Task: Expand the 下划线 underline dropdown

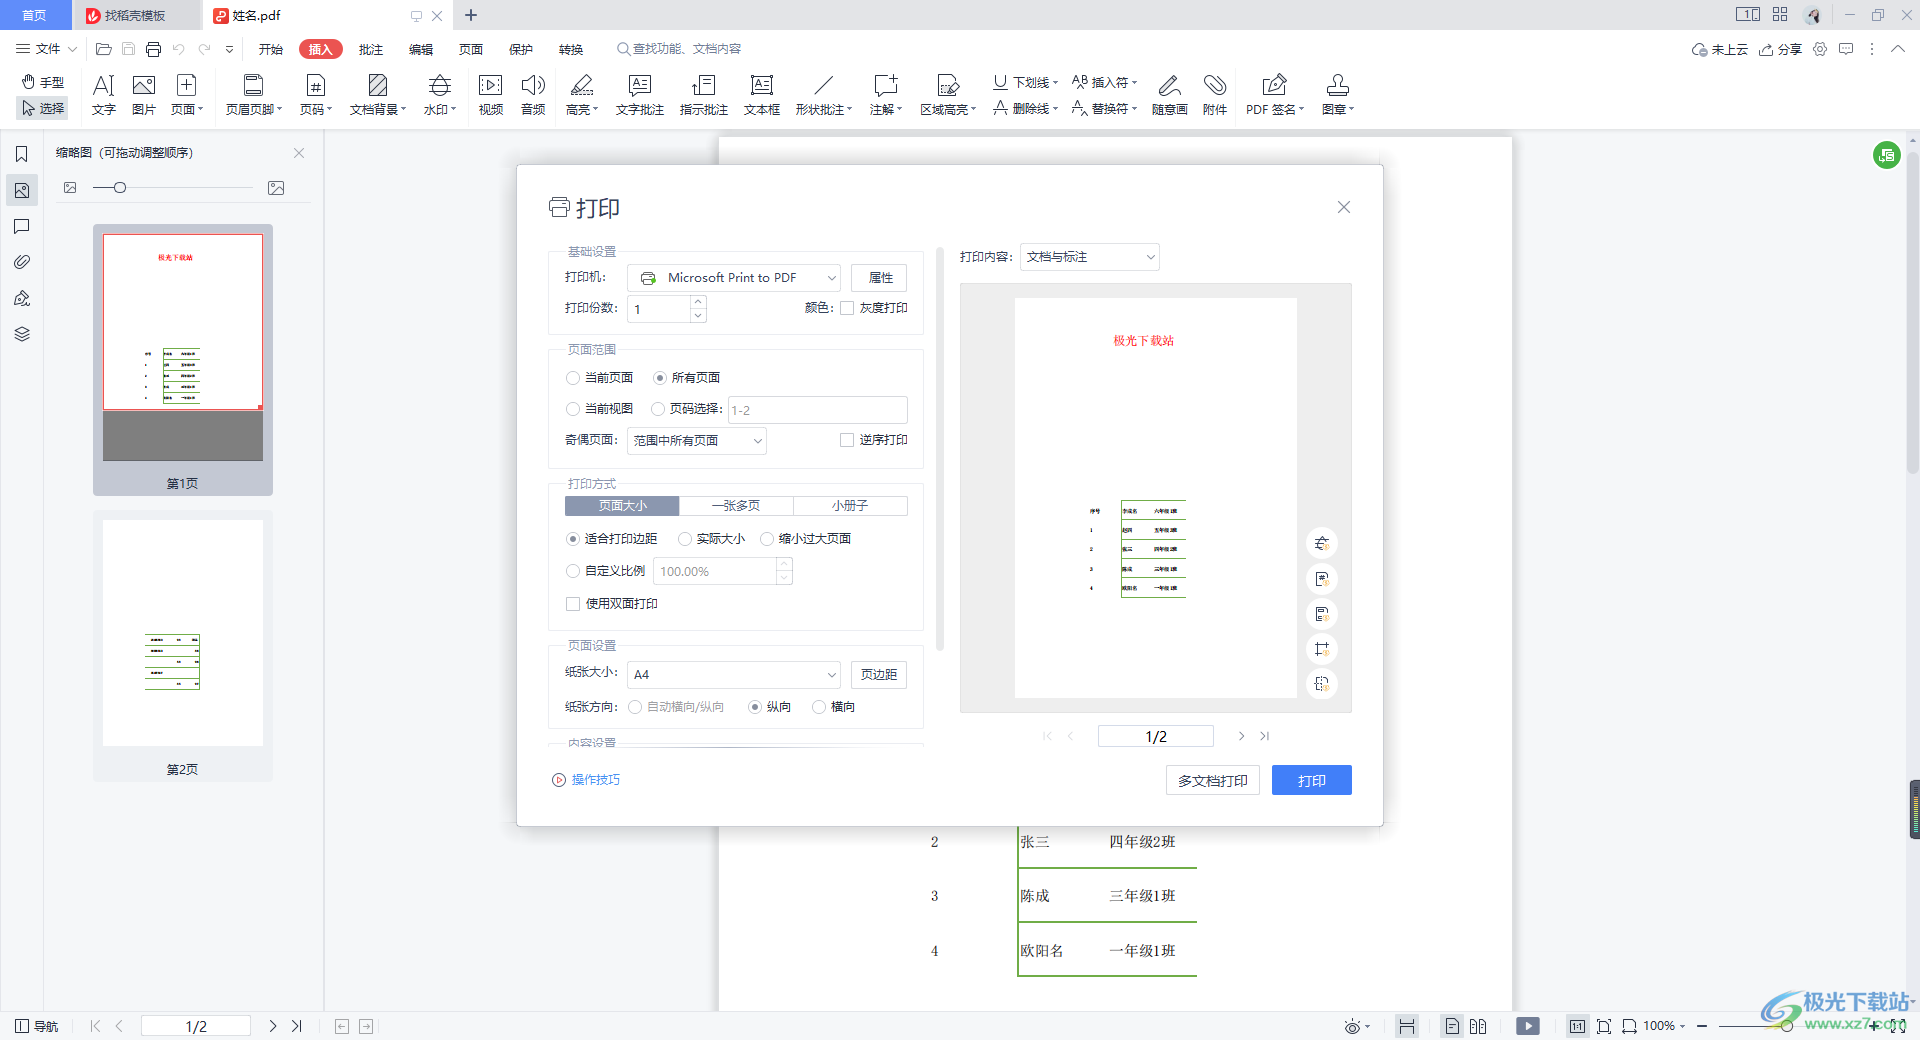Action: point(1055,83)
